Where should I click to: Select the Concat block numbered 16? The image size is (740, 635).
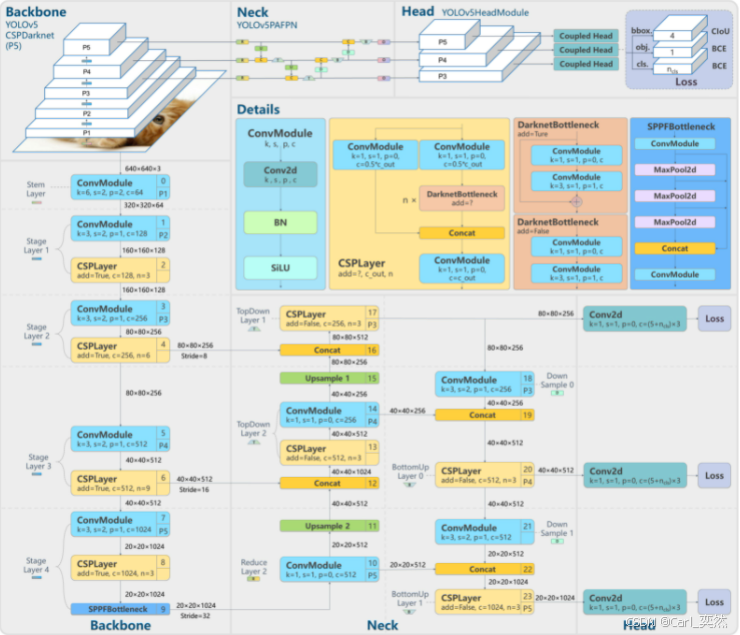click(329, 350)
